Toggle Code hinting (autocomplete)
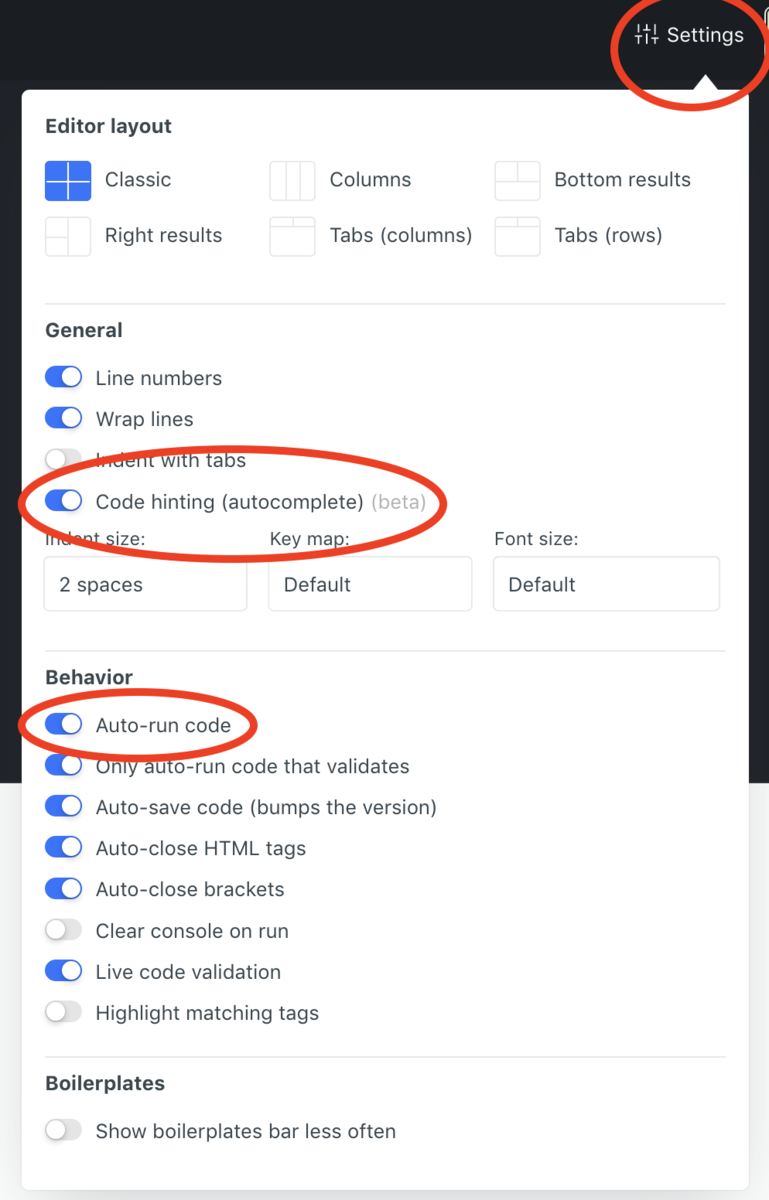This screenshot has width=769, height=1200. 63,501
